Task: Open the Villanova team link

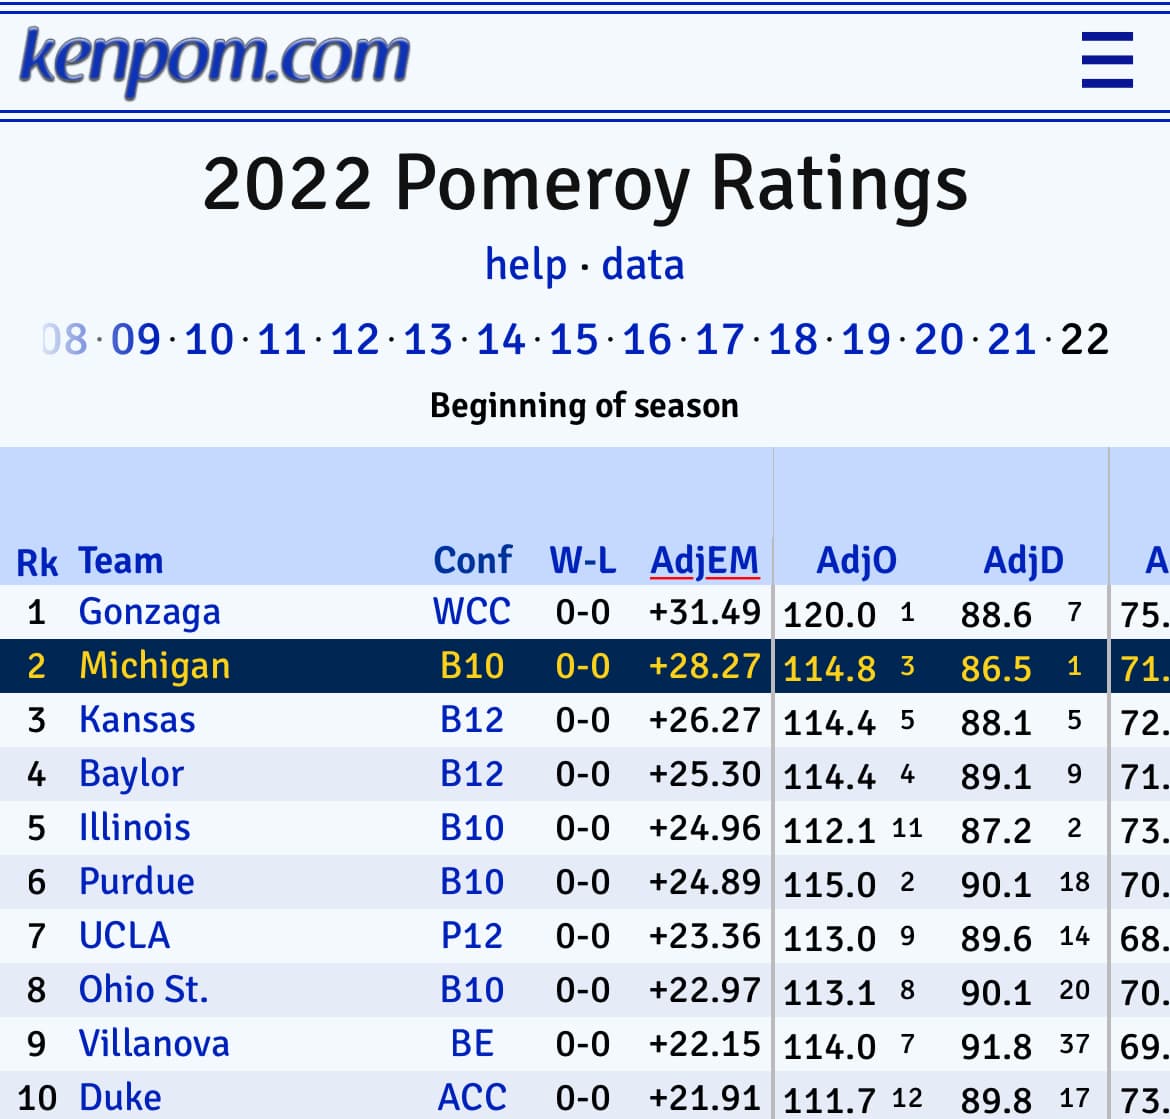Action: (154, 1044)
